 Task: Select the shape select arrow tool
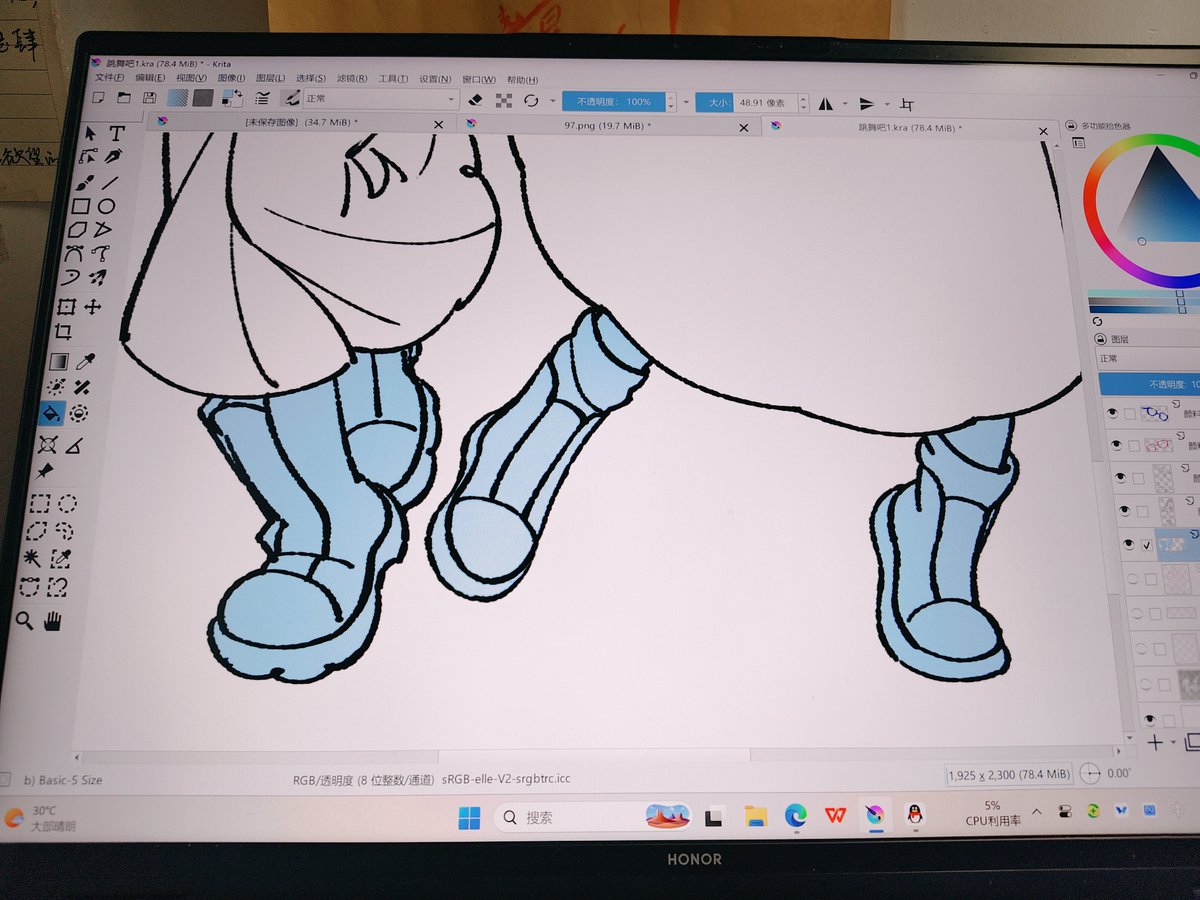click(91, 133)
